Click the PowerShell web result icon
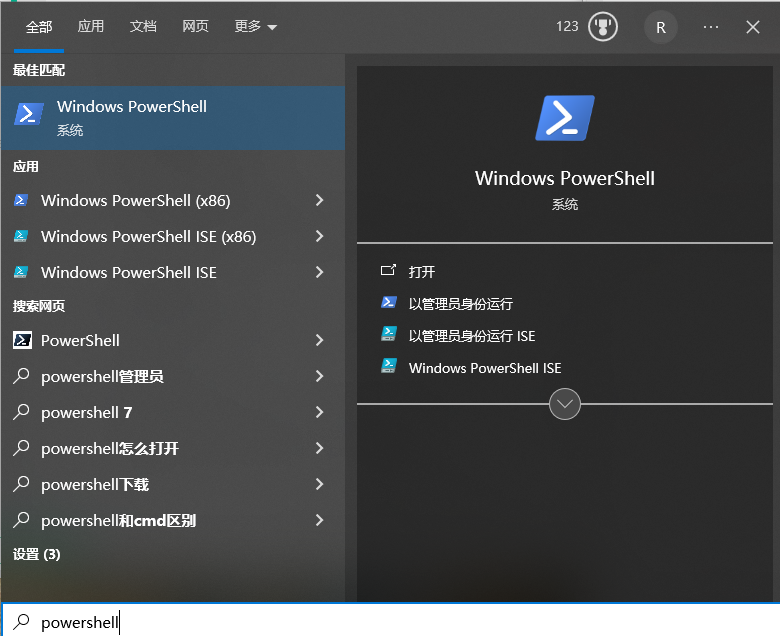This screenshot has width=780, height=636. coord(22,340)
